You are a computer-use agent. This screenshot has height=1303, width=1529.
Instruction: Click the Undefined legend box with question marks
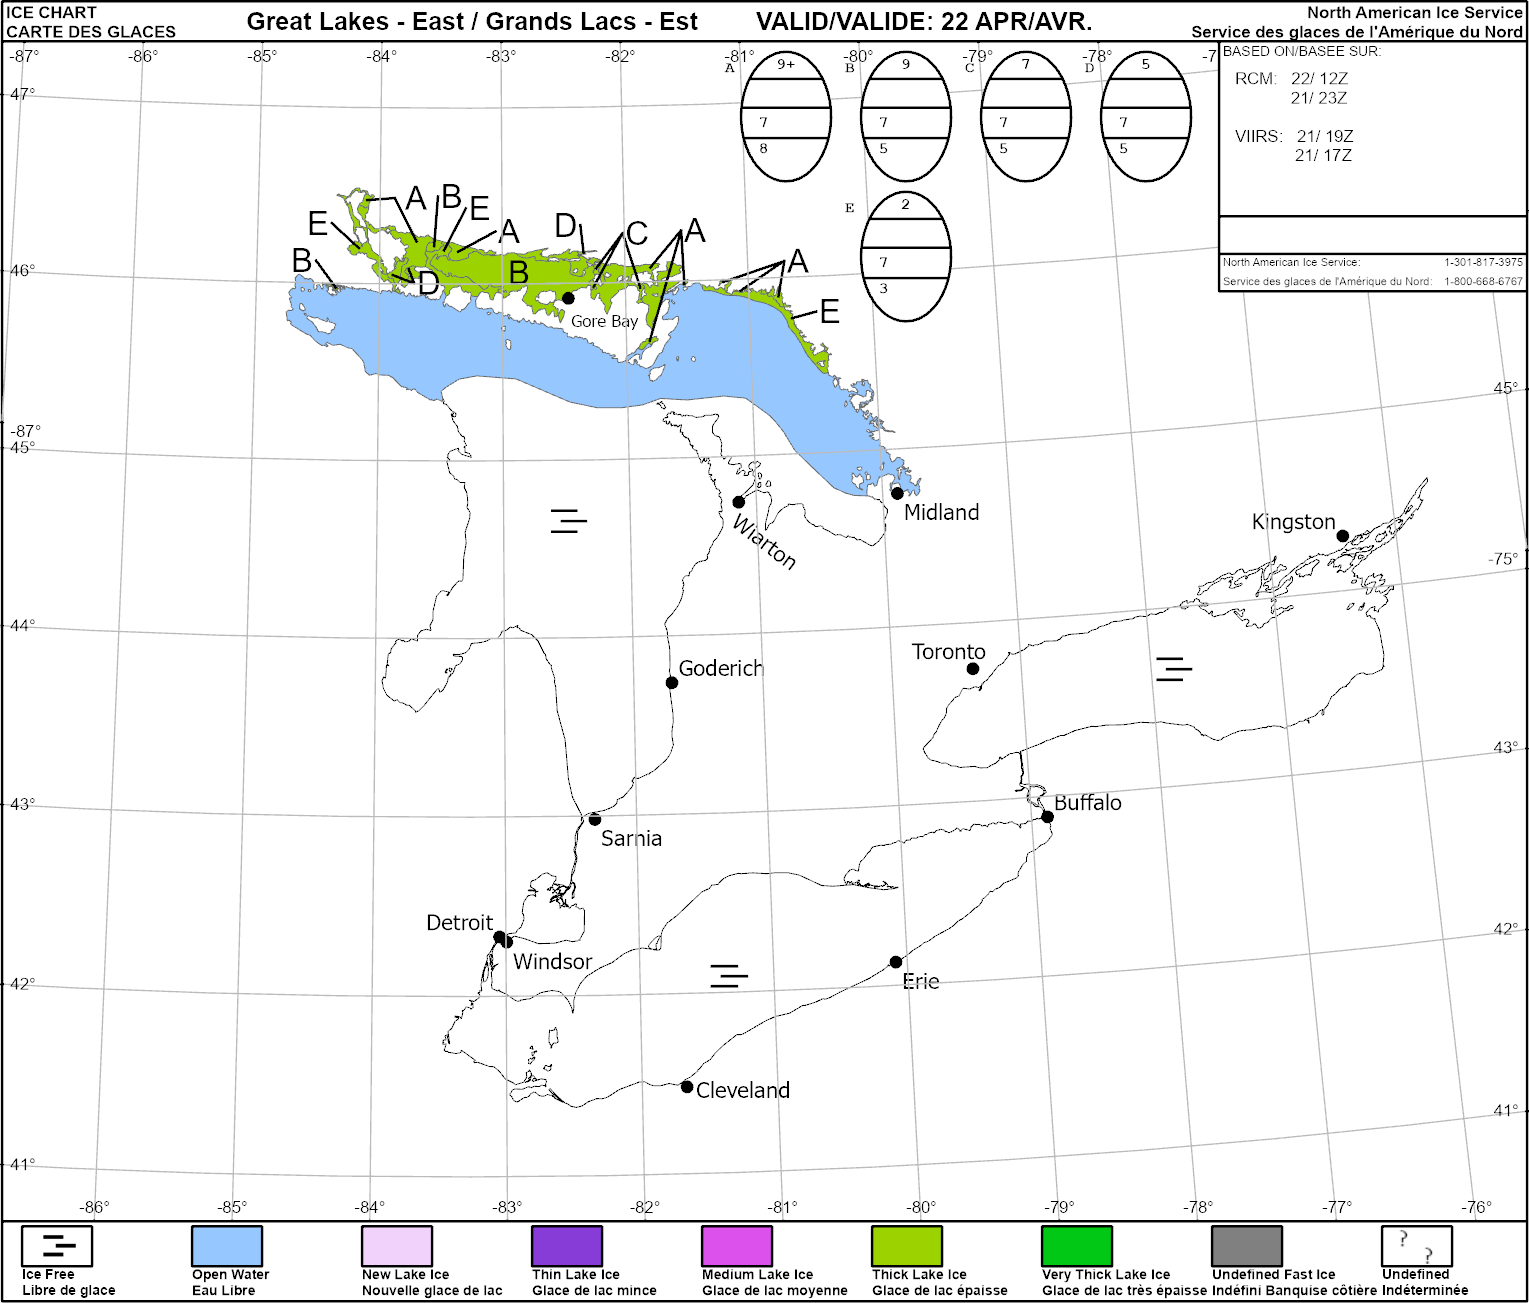(x=1416, y=1246)
